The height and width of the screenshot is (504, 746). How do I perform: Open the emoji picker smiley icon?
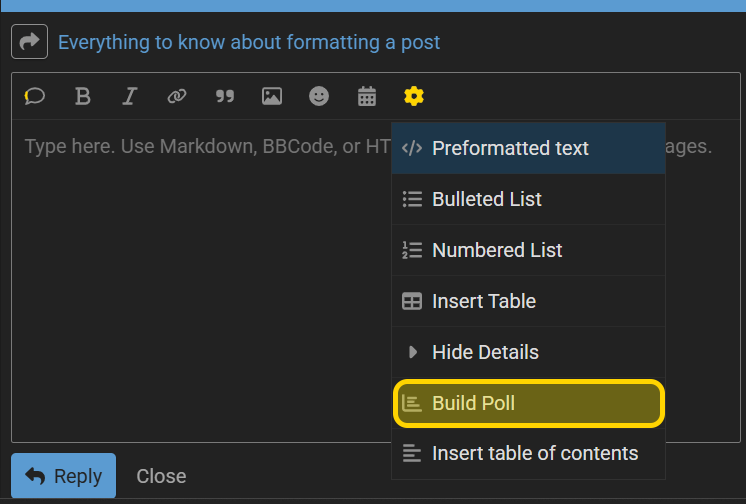[x=319, y=96]
